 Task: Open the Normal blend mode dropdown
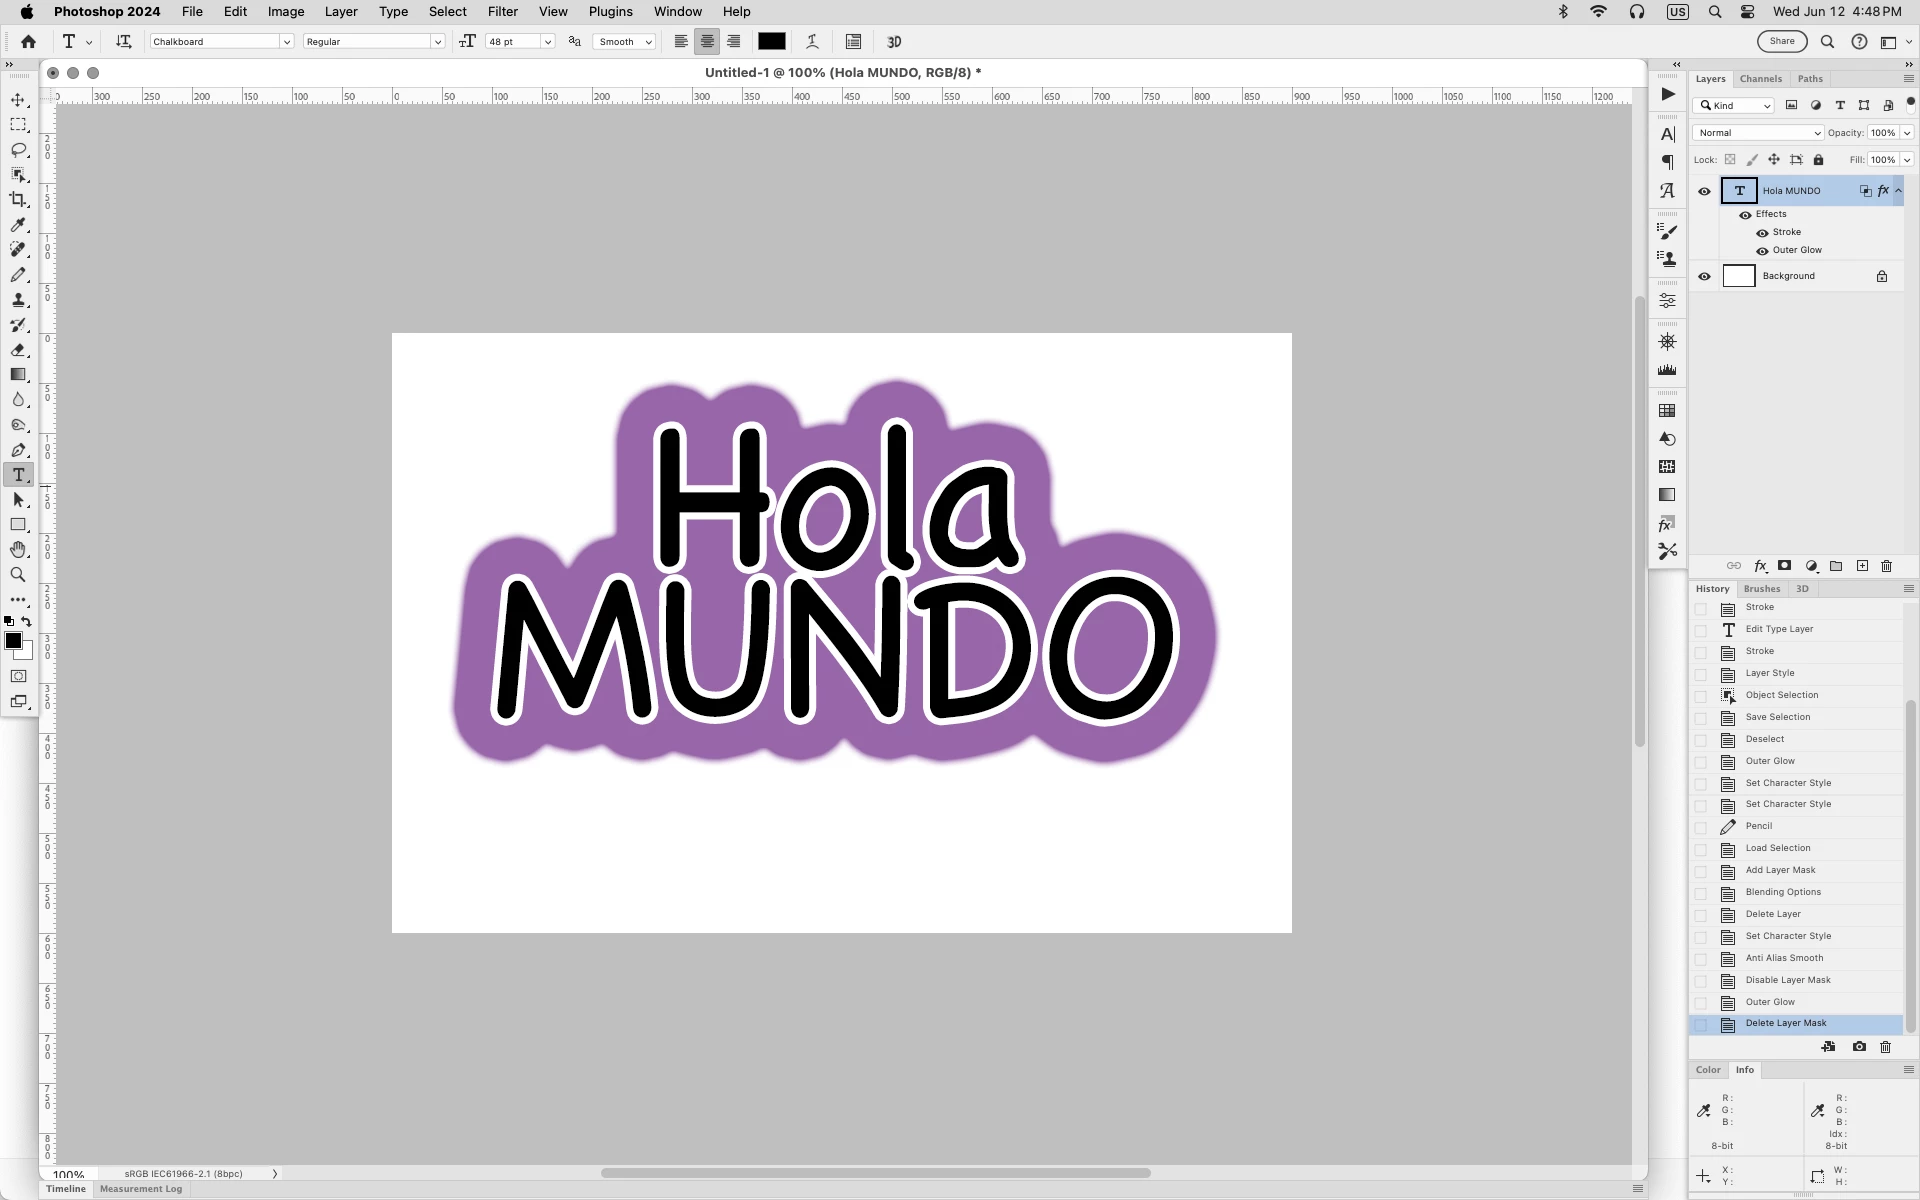[1757, 133]
